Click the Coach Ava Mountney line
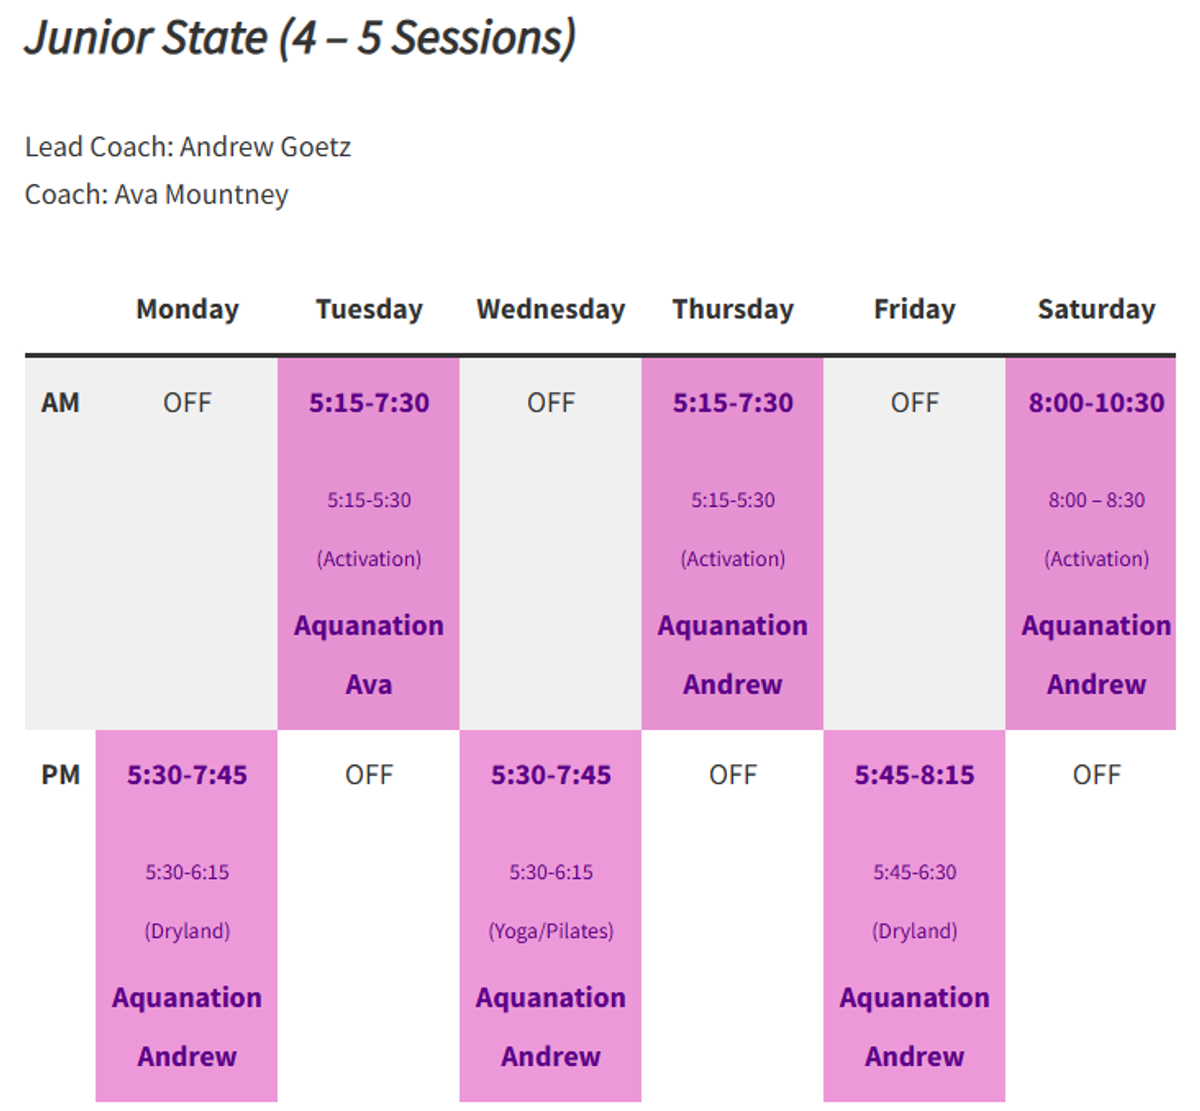 pyautogui.click(x=156, y=194)
